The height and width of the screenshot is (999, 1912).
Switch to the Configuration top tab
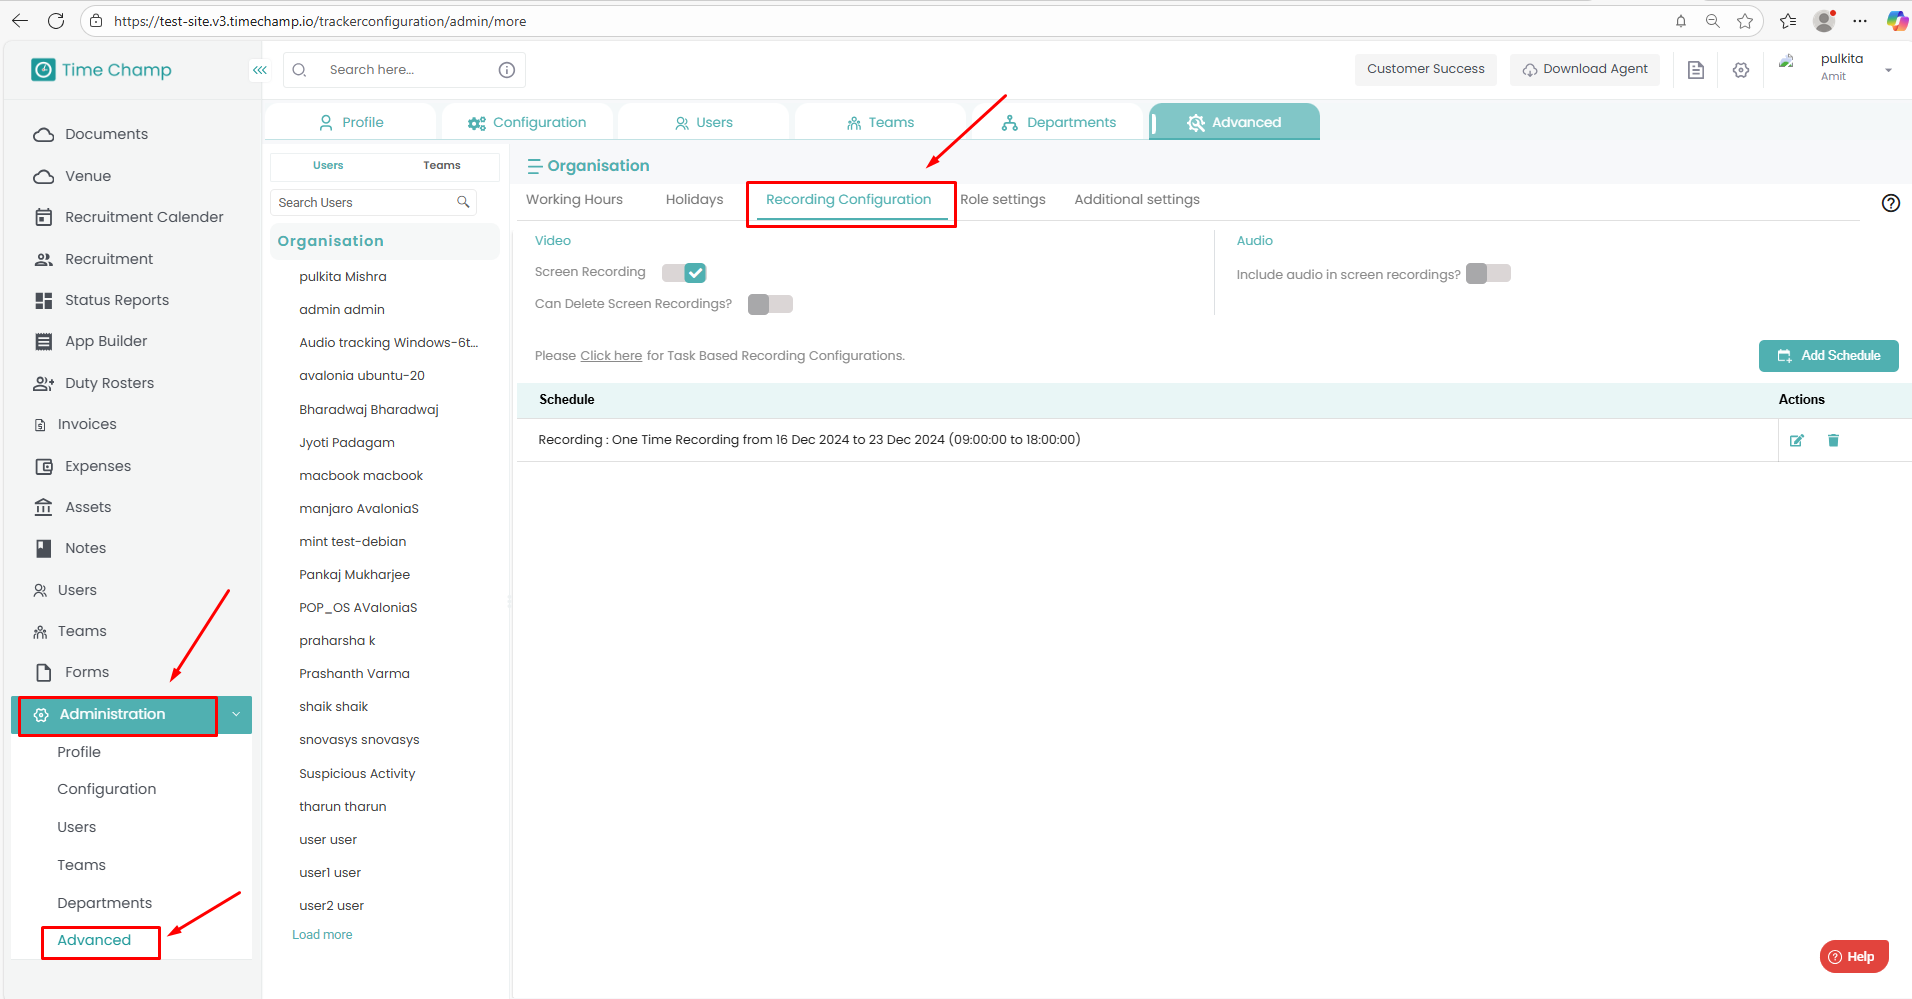pos(527,122)
